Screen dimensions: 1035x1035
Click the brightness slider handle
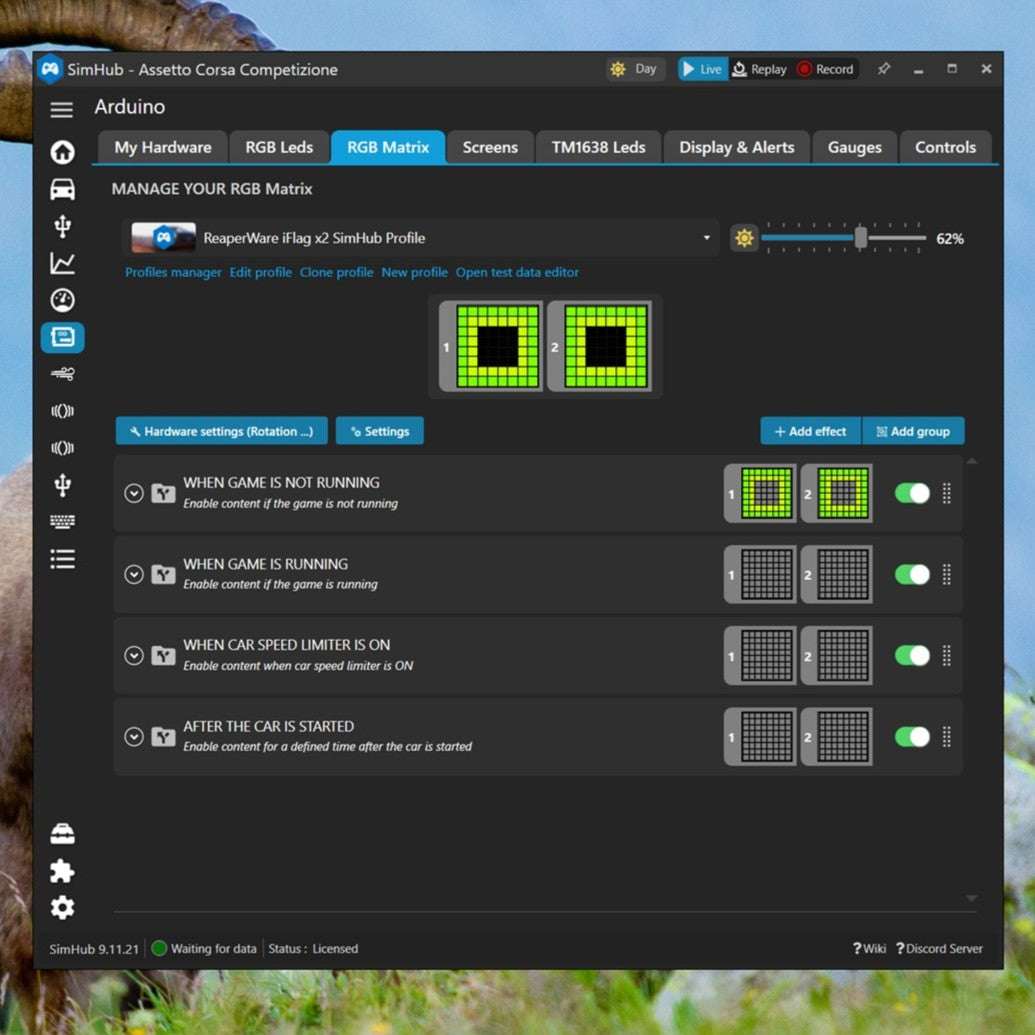click(x=861, y=238)
